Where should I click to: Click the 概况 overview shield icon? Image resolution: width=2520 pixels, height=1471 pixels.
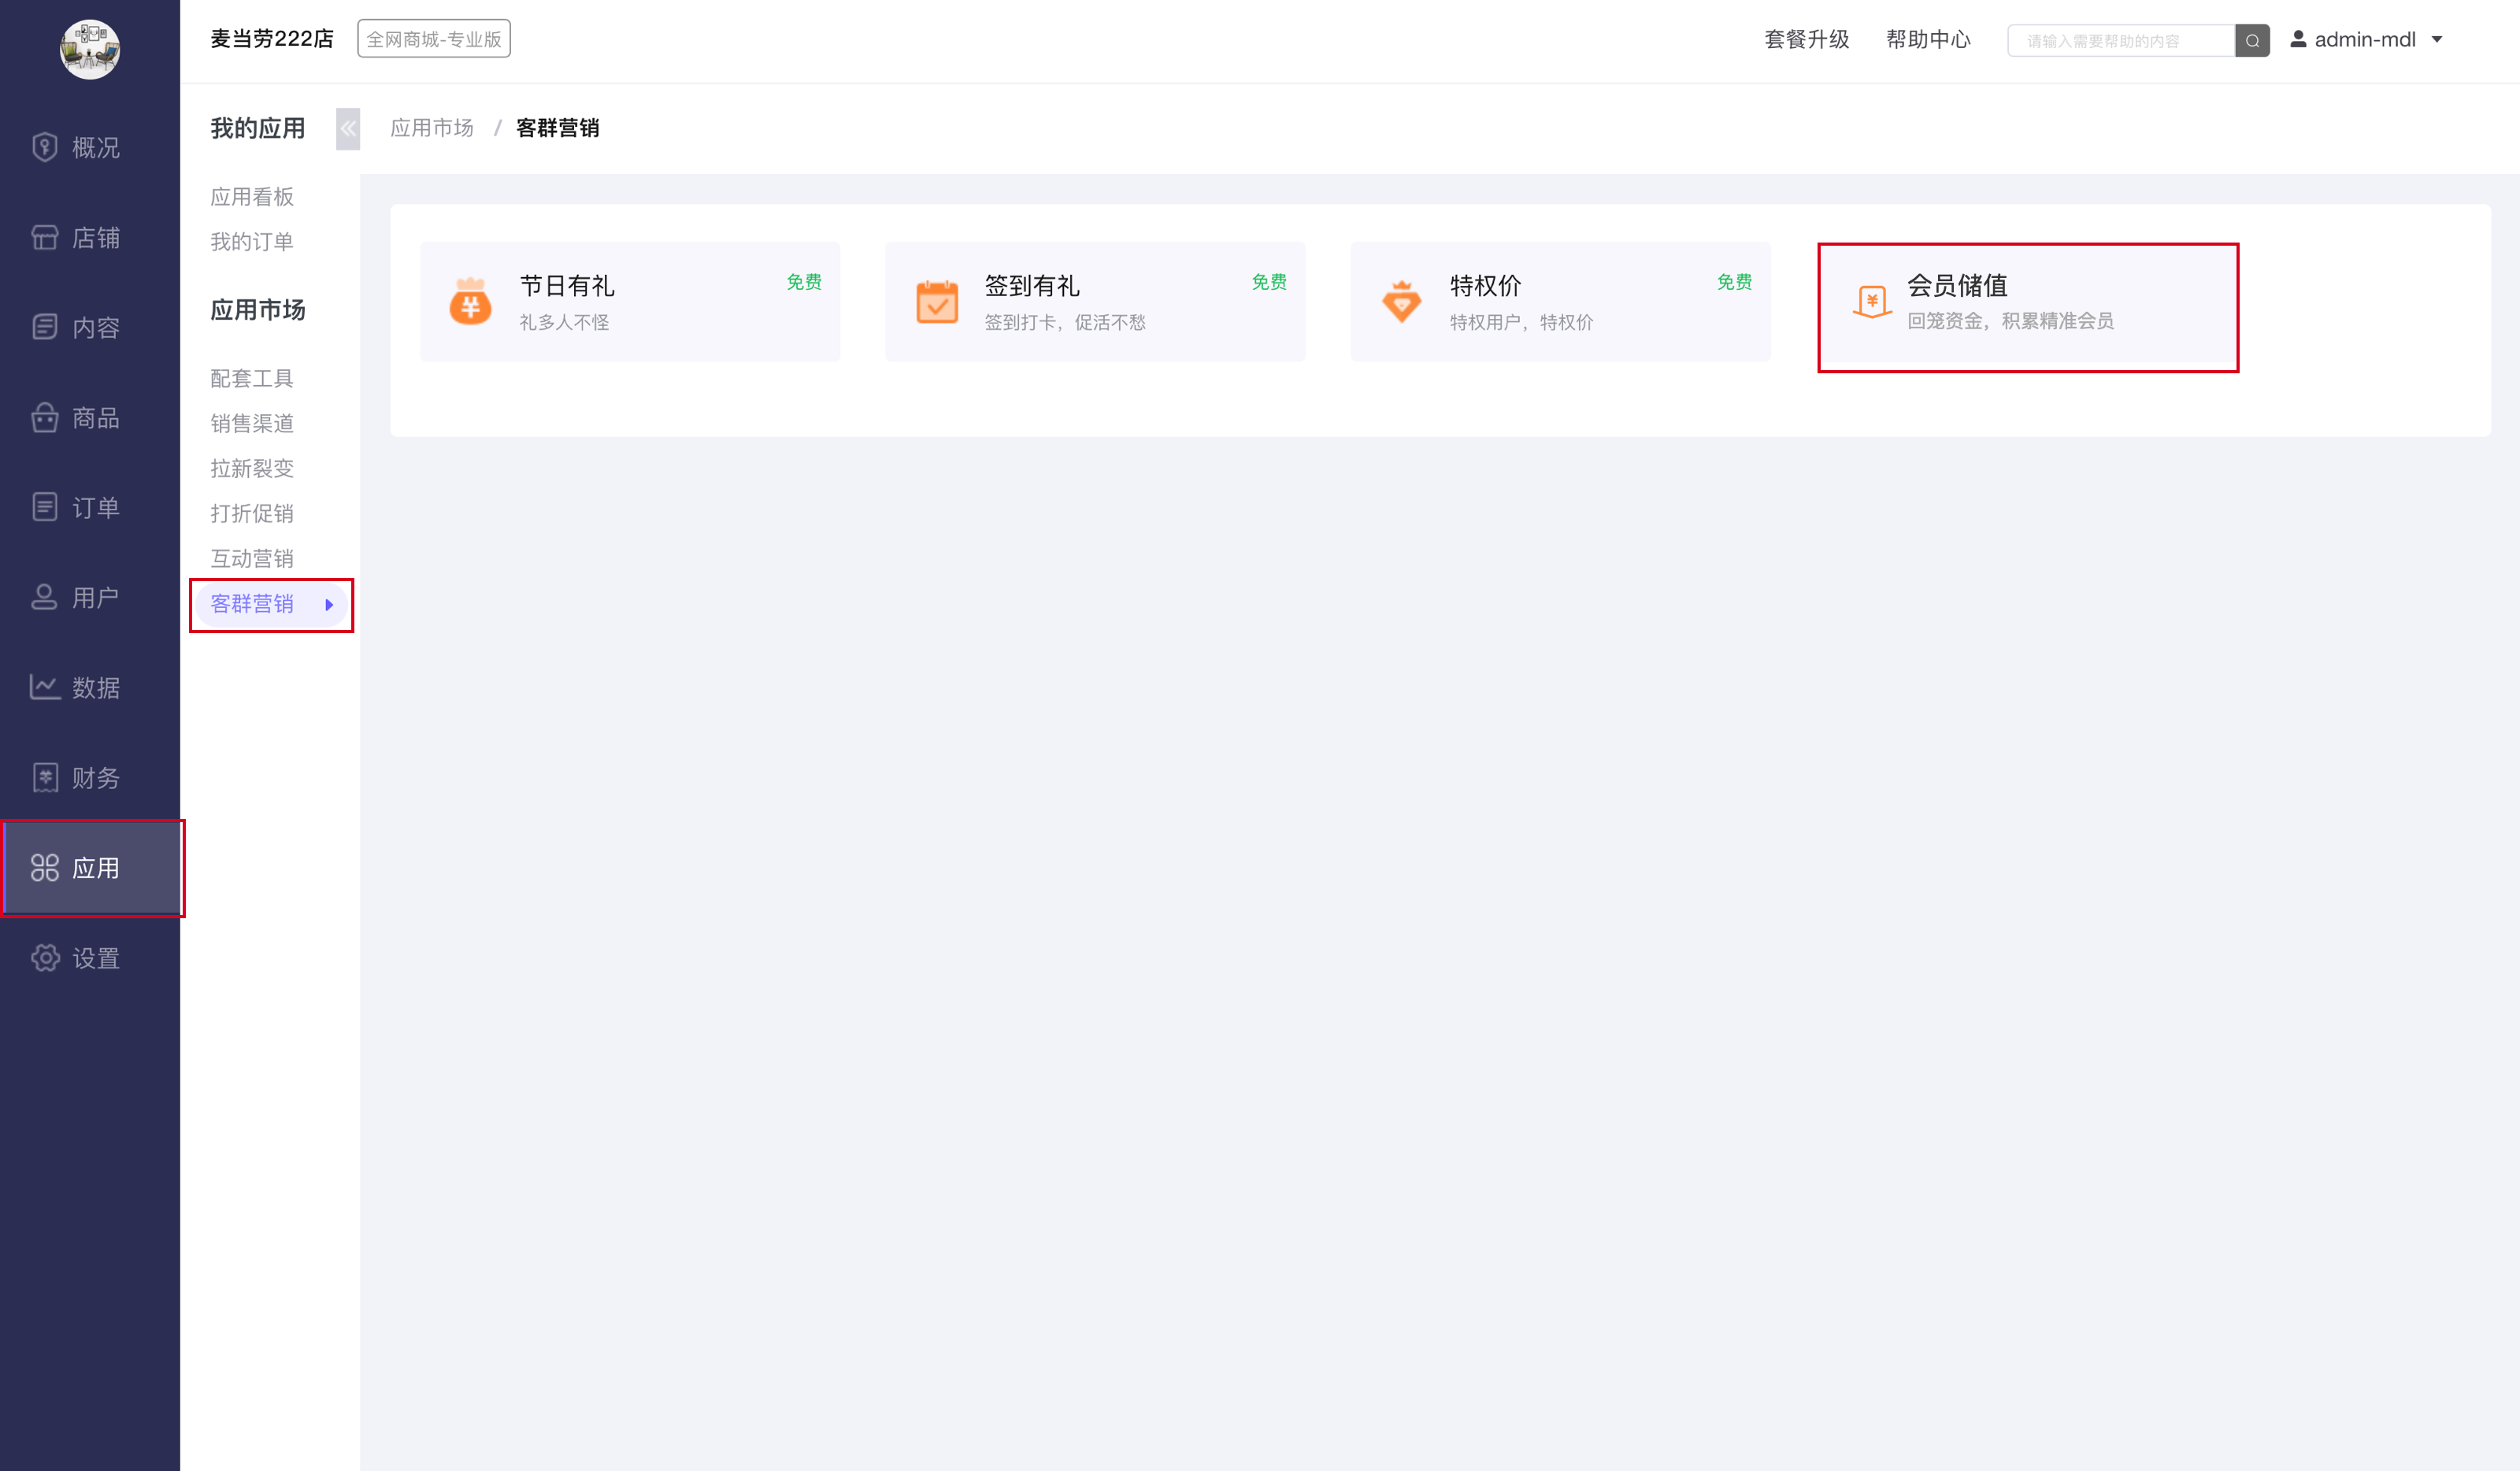(x=44, y=147)
